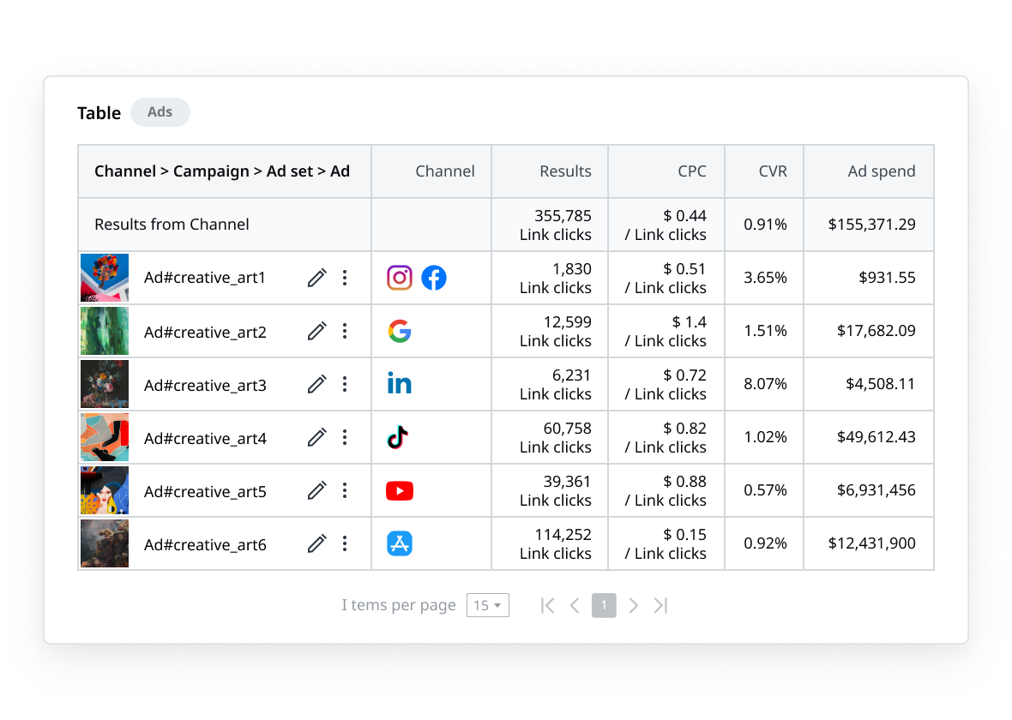Select the YouTube channel icon for Ad#creative_art5

(x=399, y=490)
